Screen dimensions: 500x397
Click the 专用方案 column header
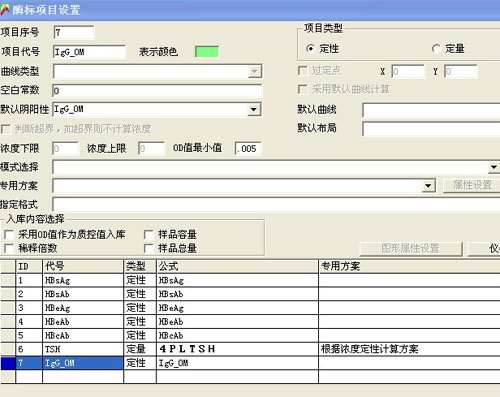point(409,266)
